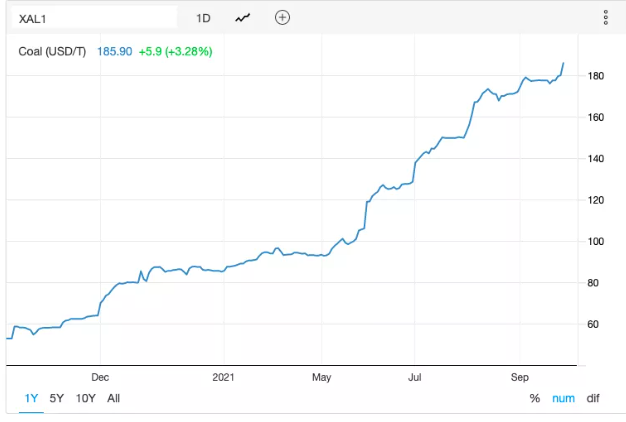The image size is (626, 422).
Task: Switch to dif display mode
Action: 593,398
